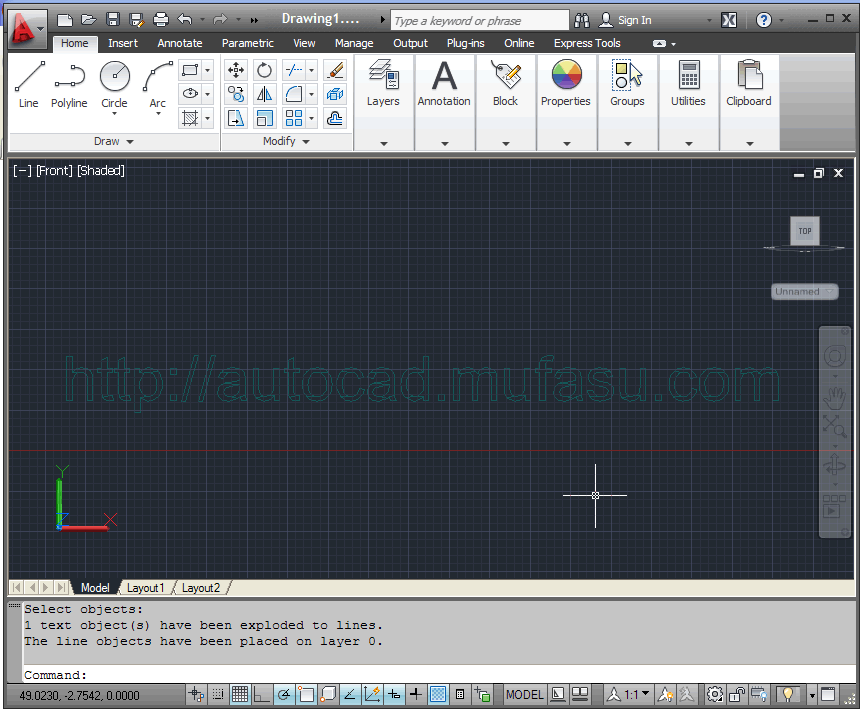Open the Circle options dropdown arrow
Screen dimensions: 860x712
click(115, 114)
